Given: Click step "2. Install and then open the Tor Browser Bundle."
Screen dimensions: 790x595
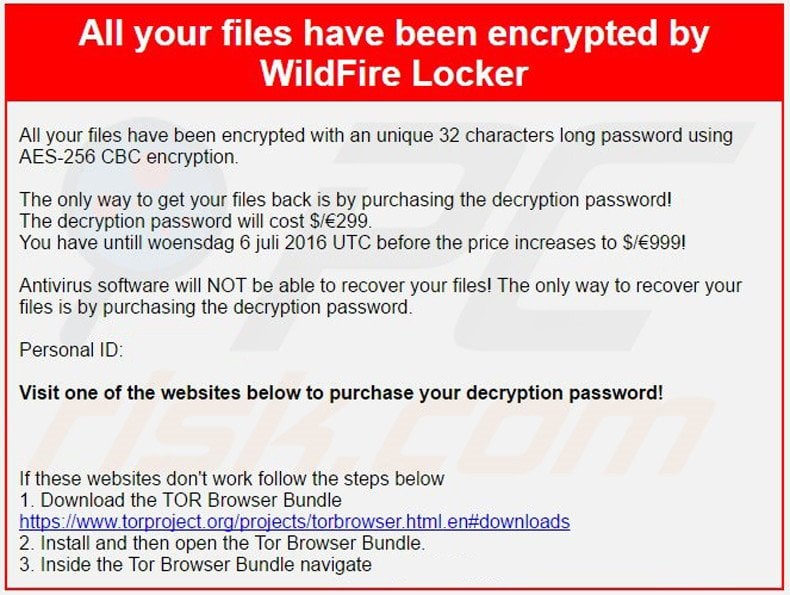Looking at the screenshot, I should pyautogui.click(x=222, y=544).
